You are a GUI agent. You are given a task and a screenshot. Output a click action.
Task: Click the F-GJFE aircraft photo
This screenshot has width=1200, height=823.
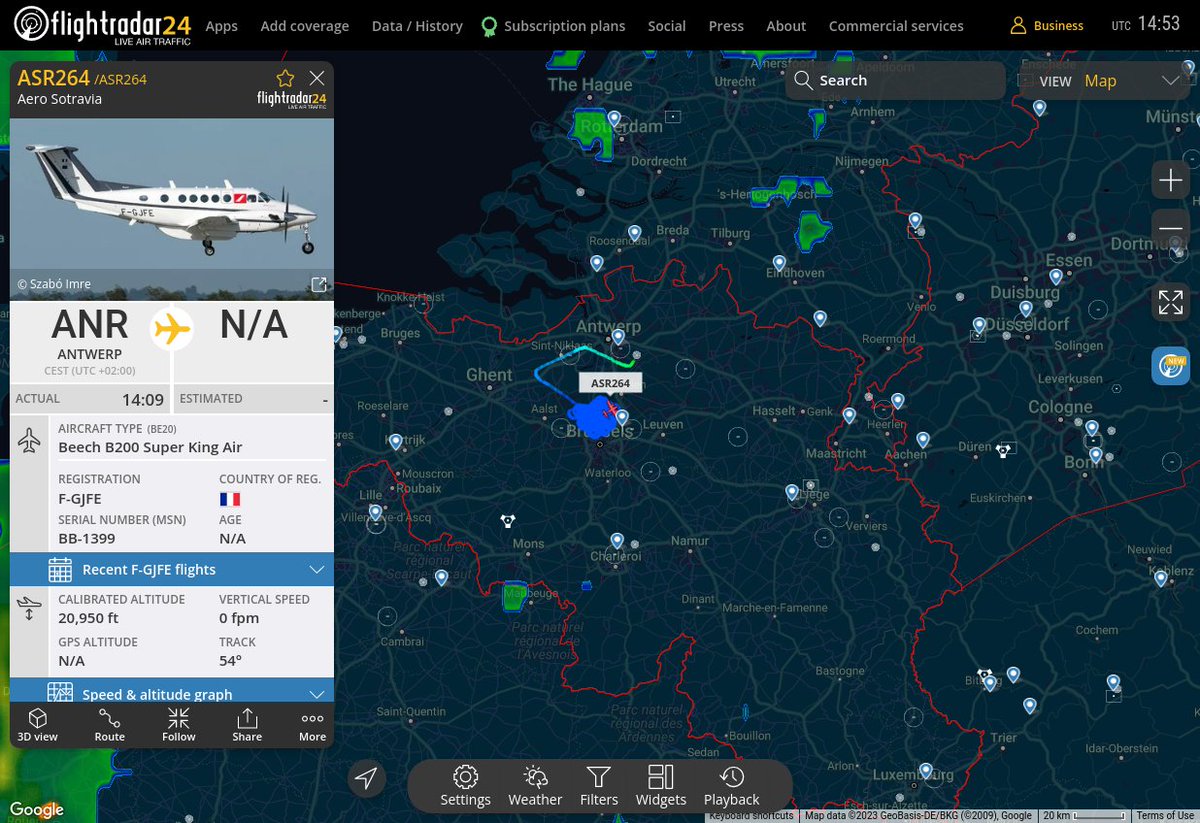pyautogui.click(x=172, y=209)
